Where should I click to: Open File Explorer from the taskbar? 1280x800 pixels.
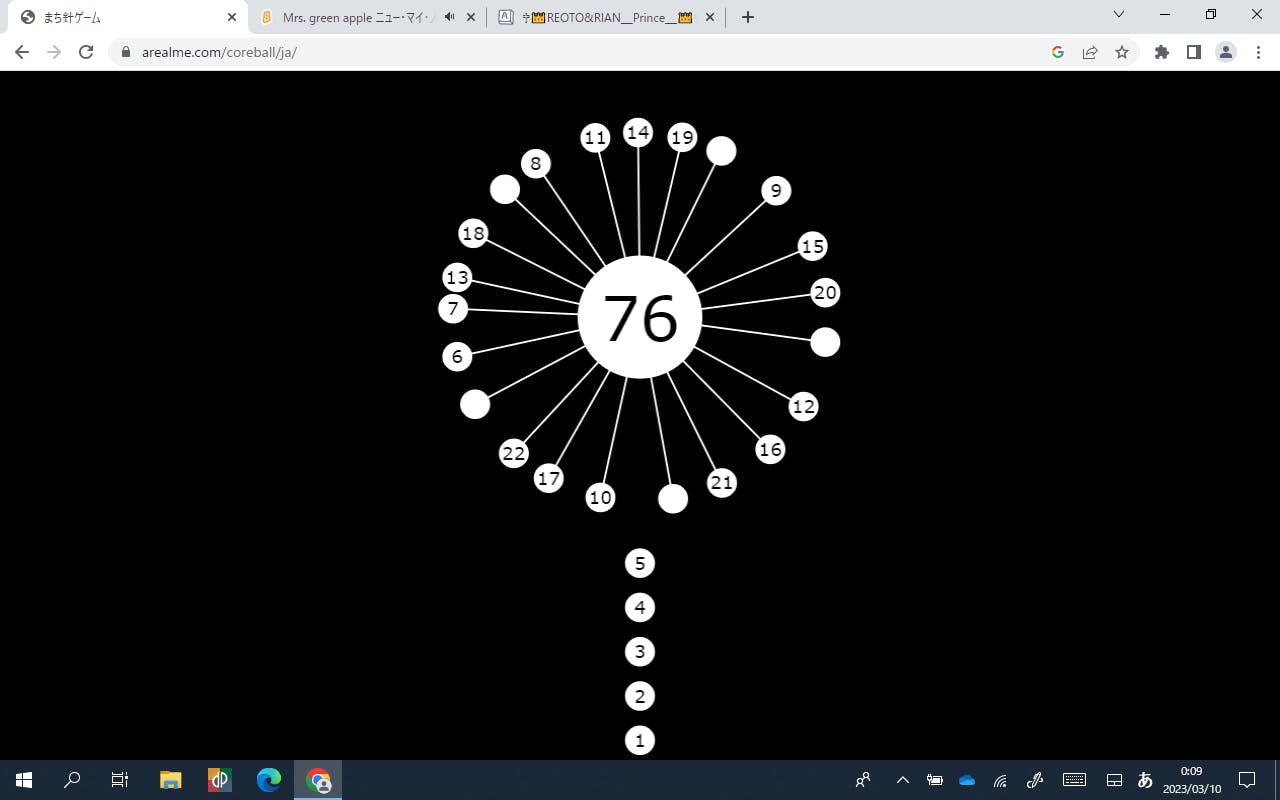[171, 780]
